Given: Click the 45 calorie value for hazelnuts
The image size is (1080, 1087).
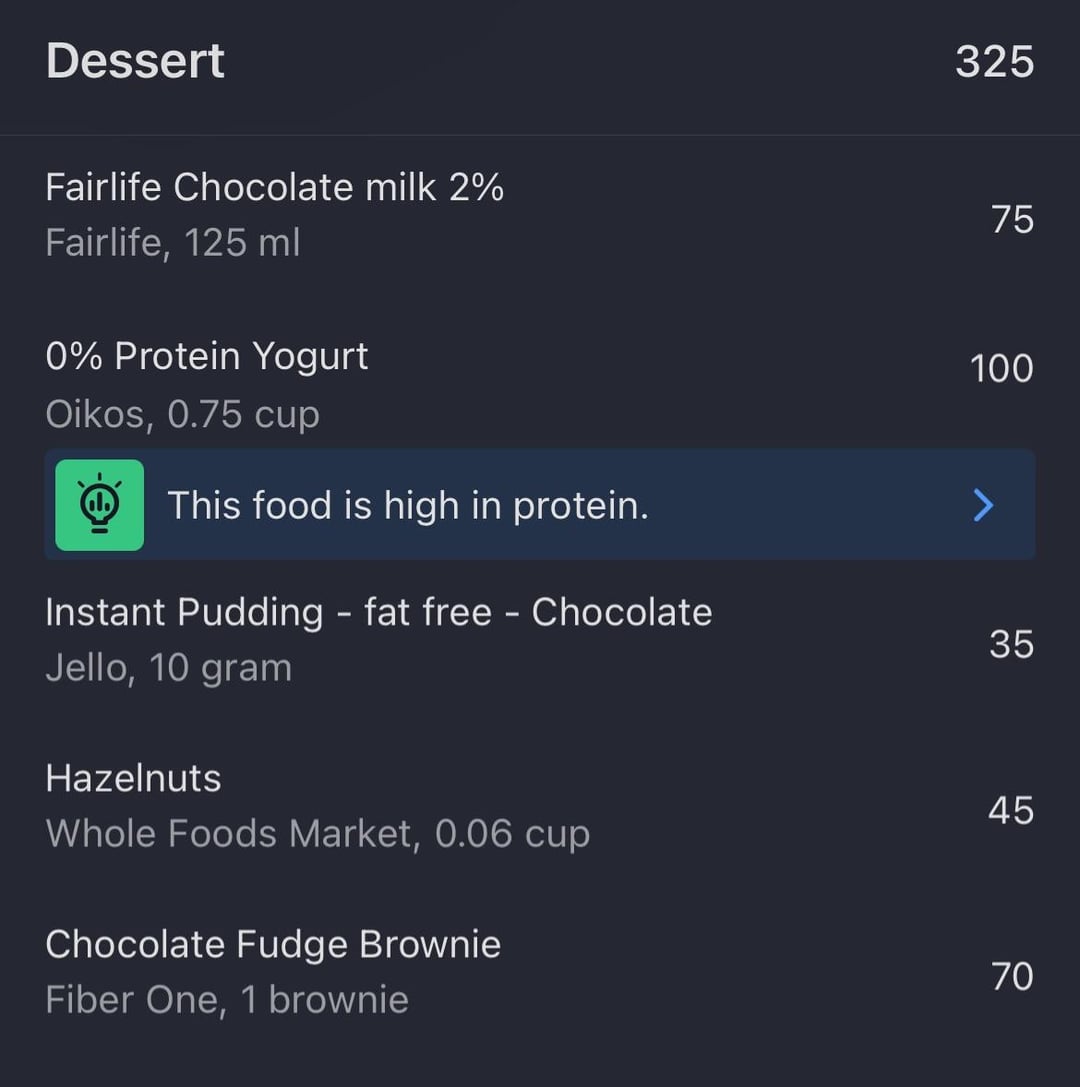Looking at the screenshot, I should pyautogui.click(x=1011, y=811).
